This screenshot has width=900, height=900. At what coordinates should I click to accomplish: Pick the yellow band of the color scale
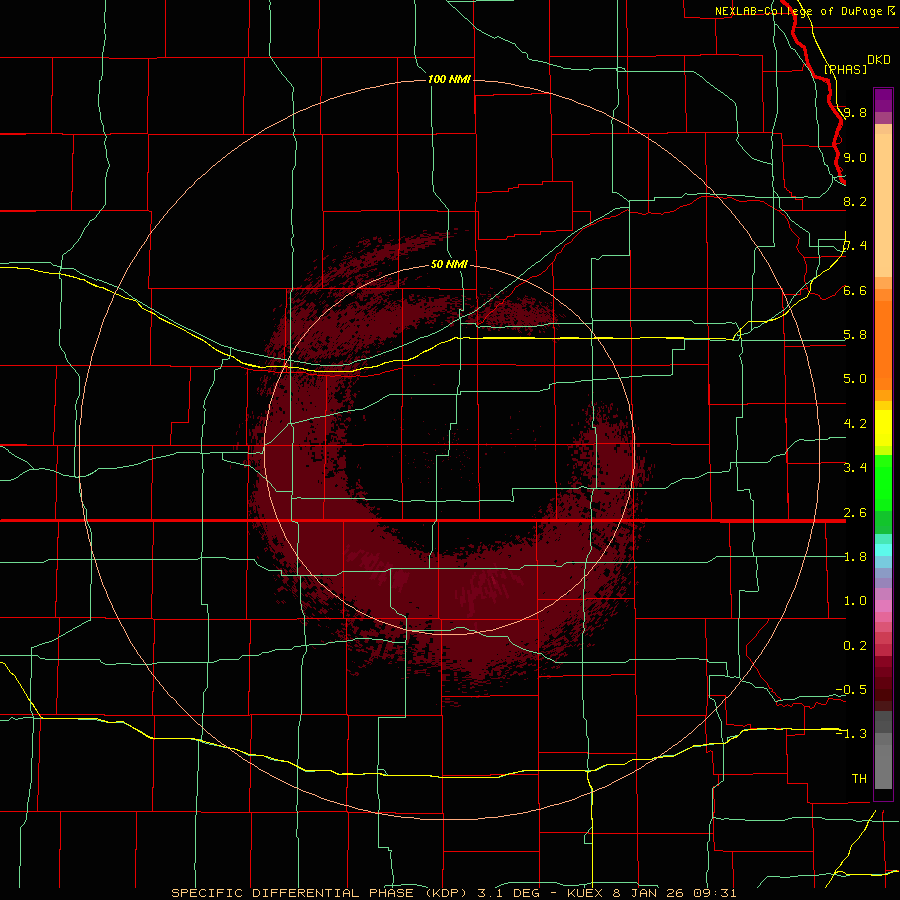[x=883, y=428]
